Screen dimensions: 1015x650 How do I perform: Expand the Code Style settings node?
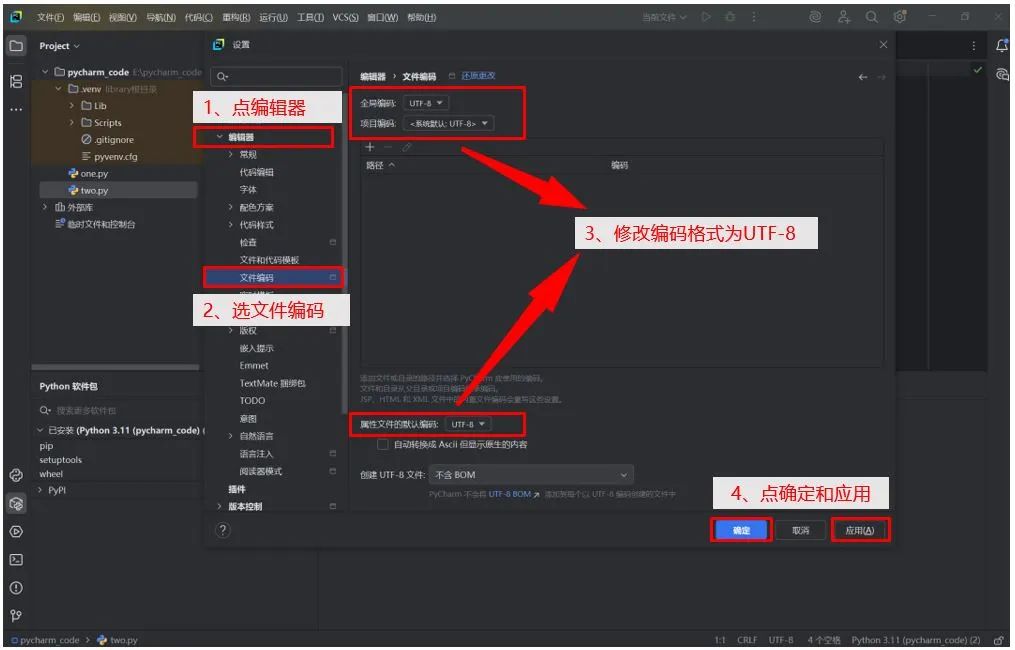pos(231,225)
